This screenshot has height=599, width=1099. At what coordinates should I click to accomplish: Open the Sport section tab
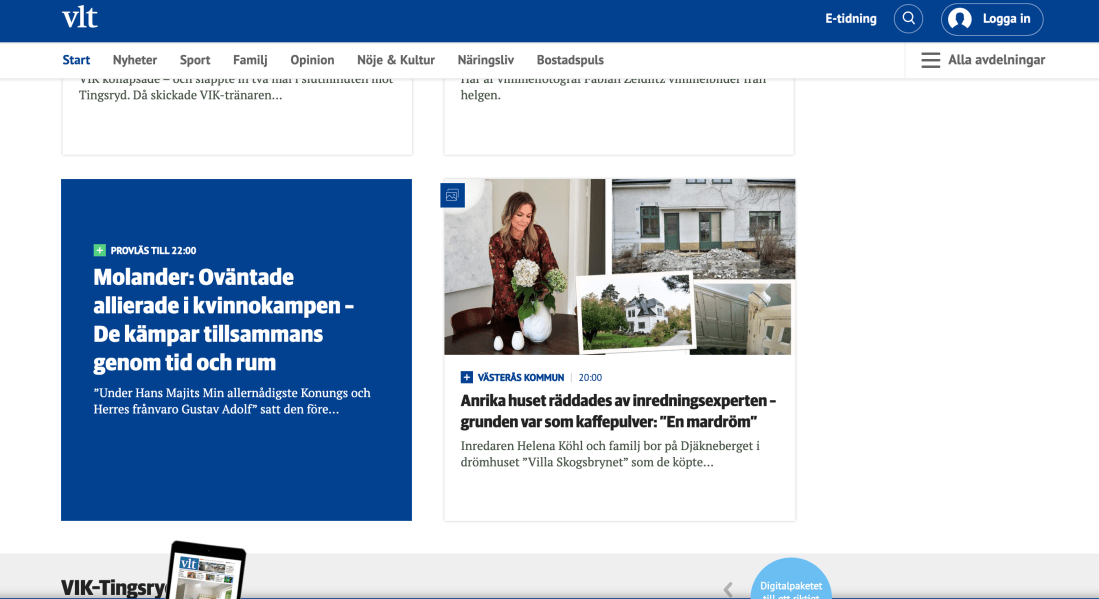tap(195, 60)
